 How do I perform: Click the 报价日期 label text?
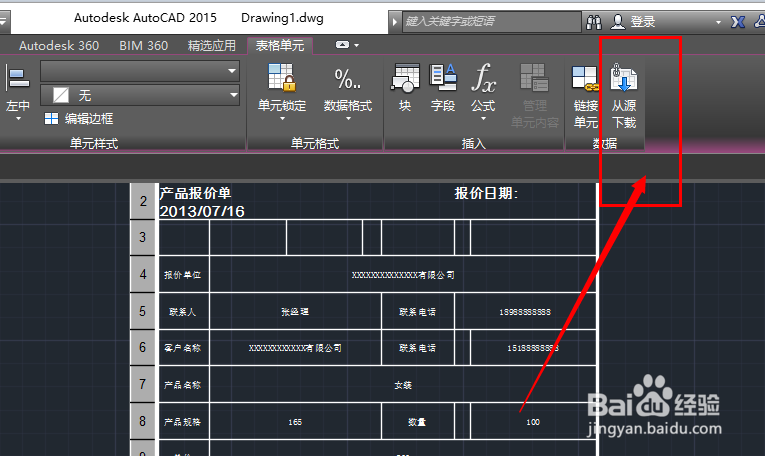click(486, 193)
